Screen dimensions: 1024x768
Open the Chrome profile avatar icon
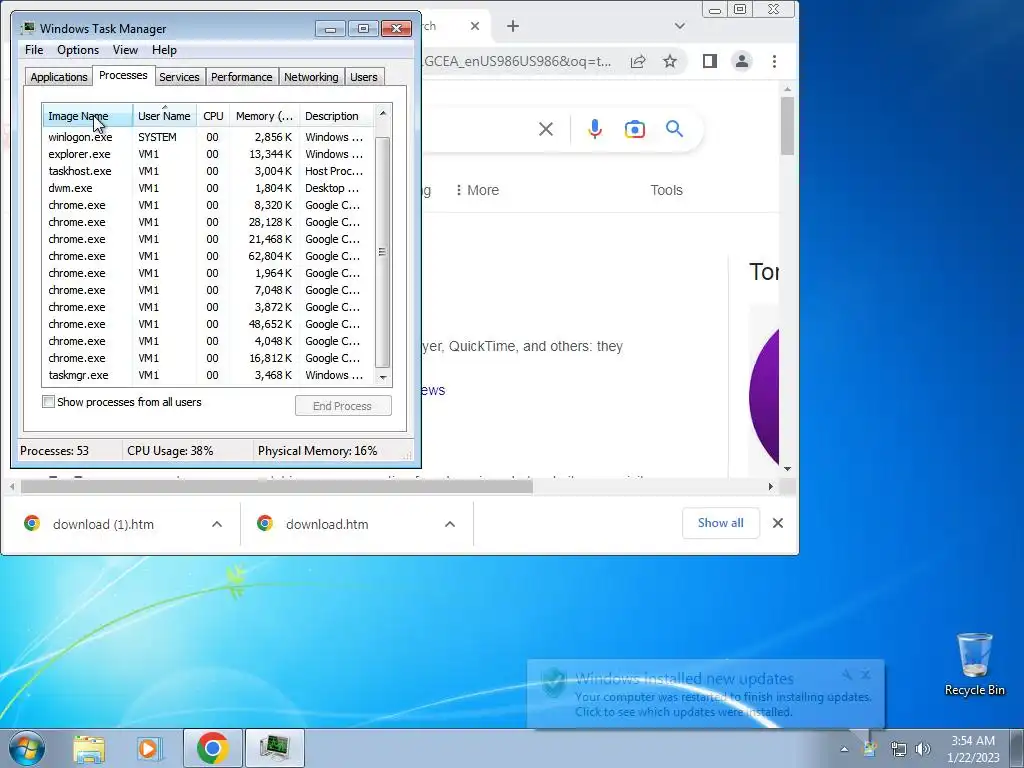click(x=741, y=61)
